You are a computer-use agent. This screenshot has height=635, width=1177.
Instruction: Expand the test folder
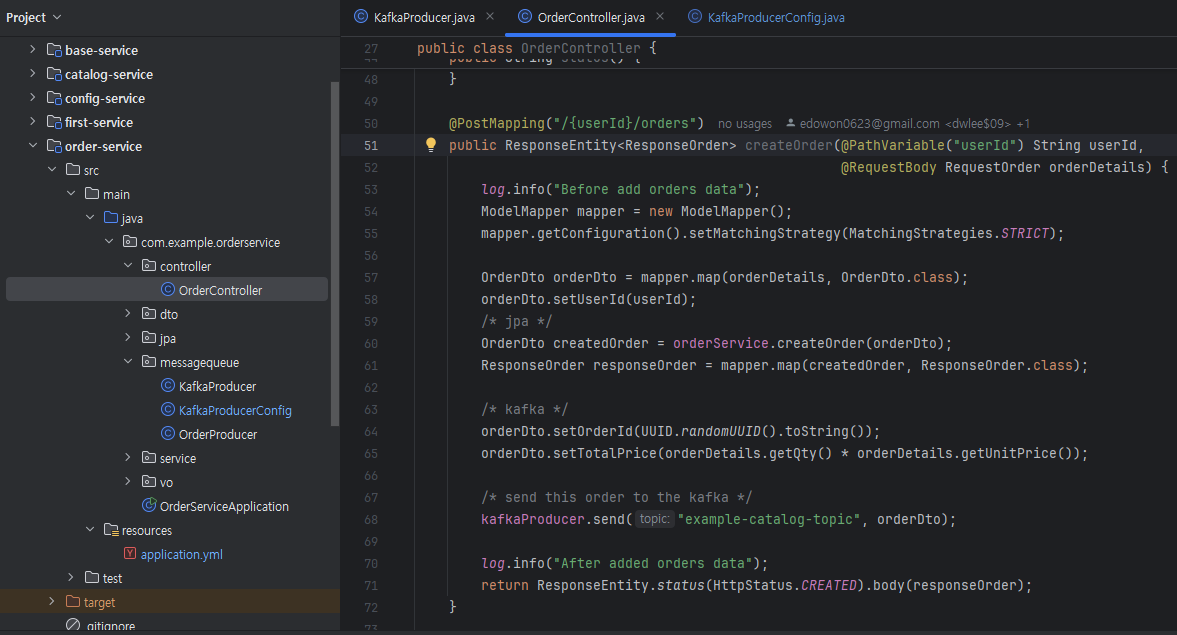[x=71, y=577]
